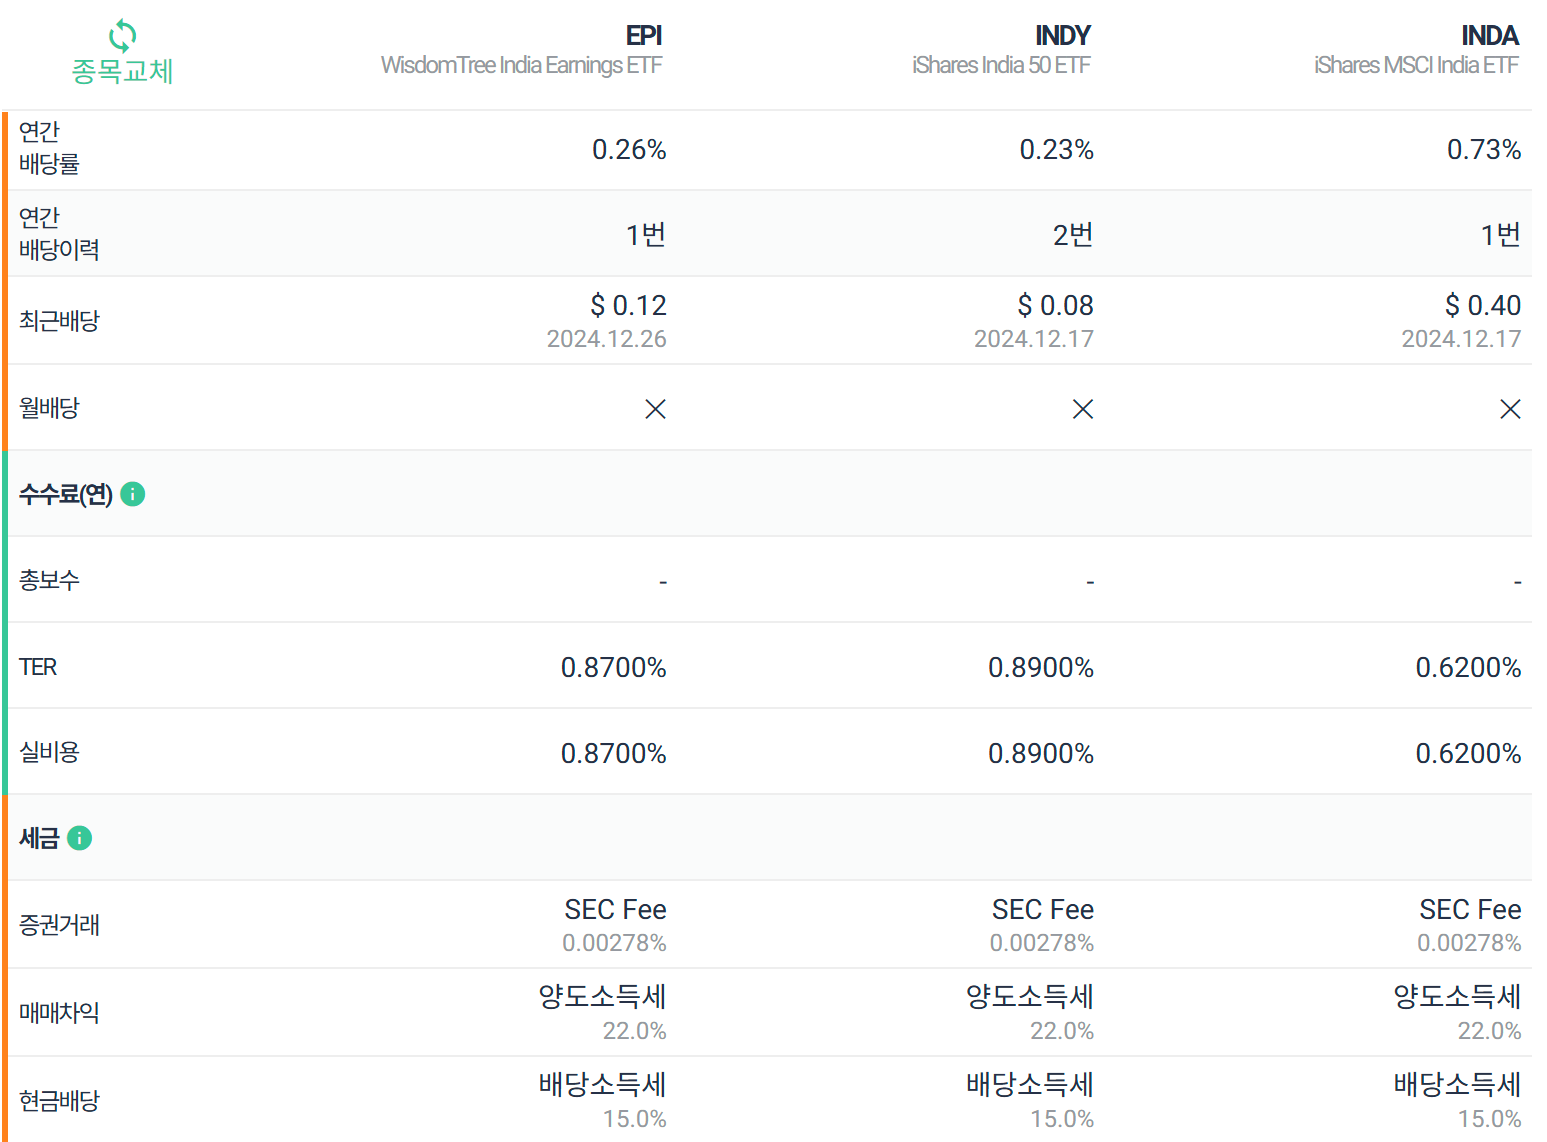Click the X mark in EPI's 월배당 row
The width and height of the screenshot is (1547, 1142).
click(x=655, y=409)
